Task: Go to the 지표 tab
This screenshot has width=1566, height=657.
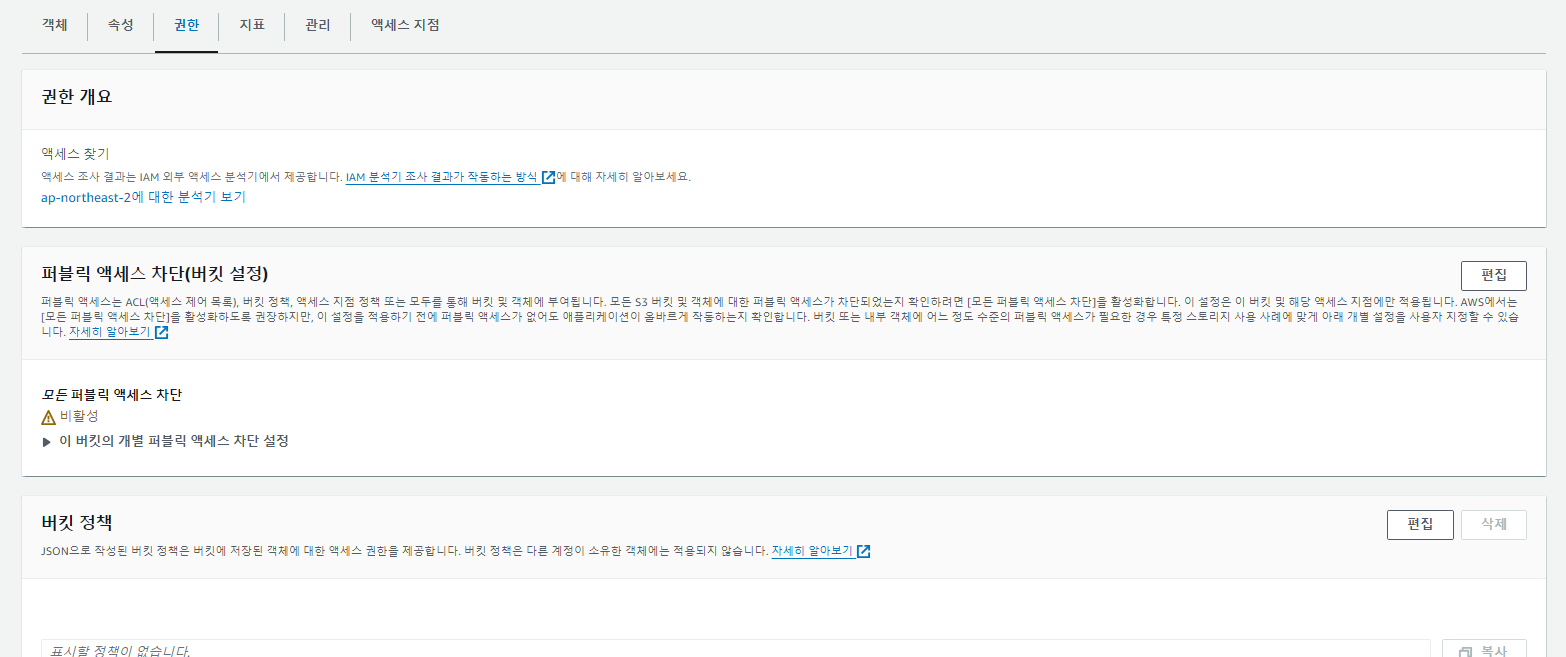Action: (251, 25)
